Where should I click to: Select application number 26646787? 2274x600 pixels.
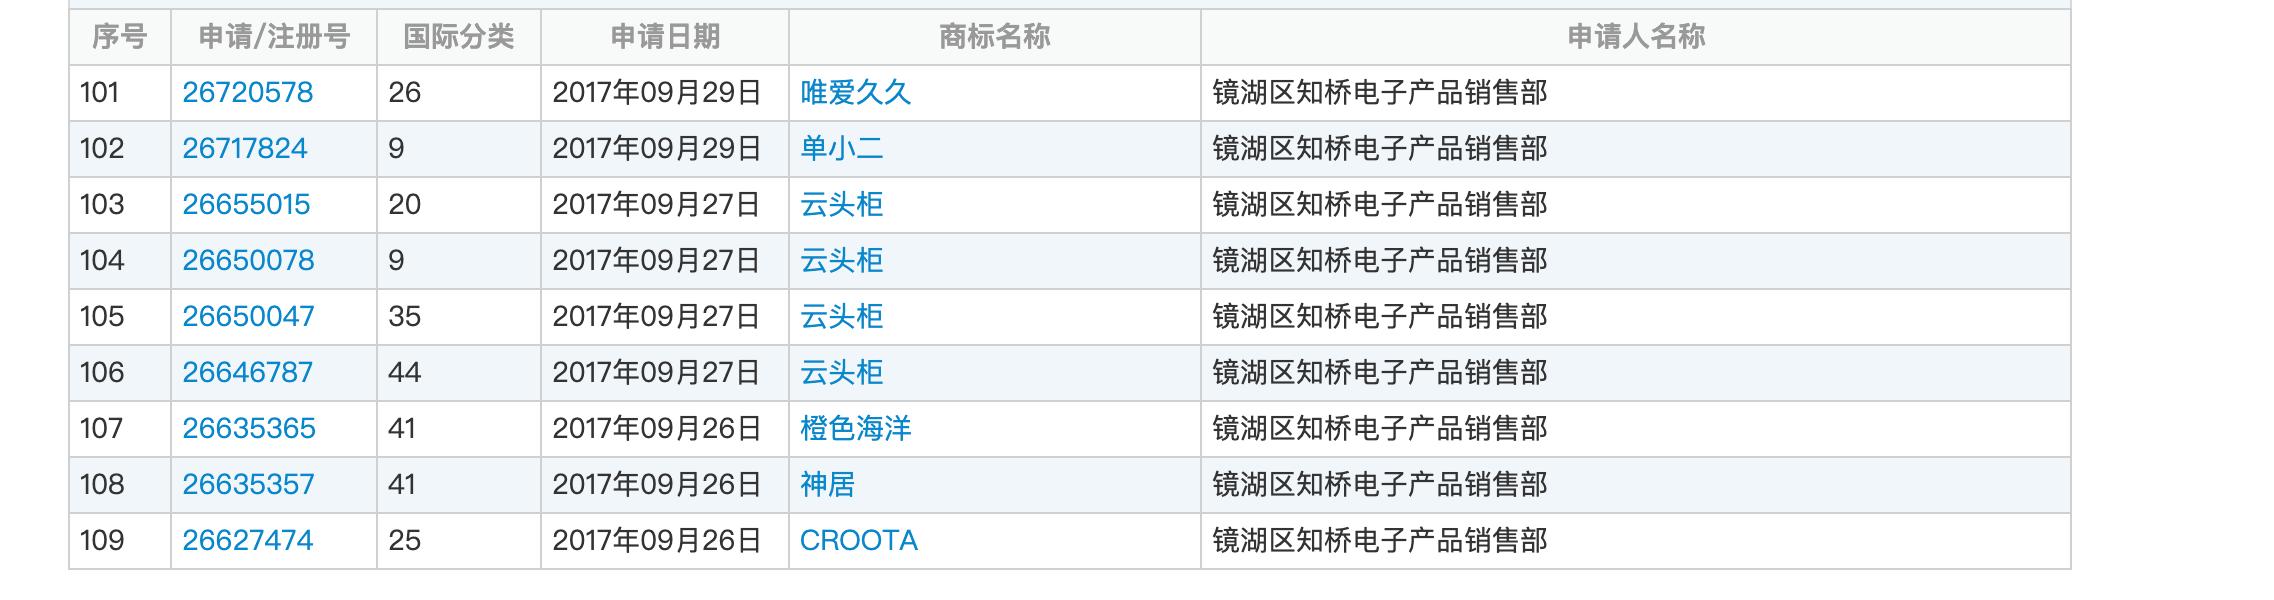click(247, 373)
